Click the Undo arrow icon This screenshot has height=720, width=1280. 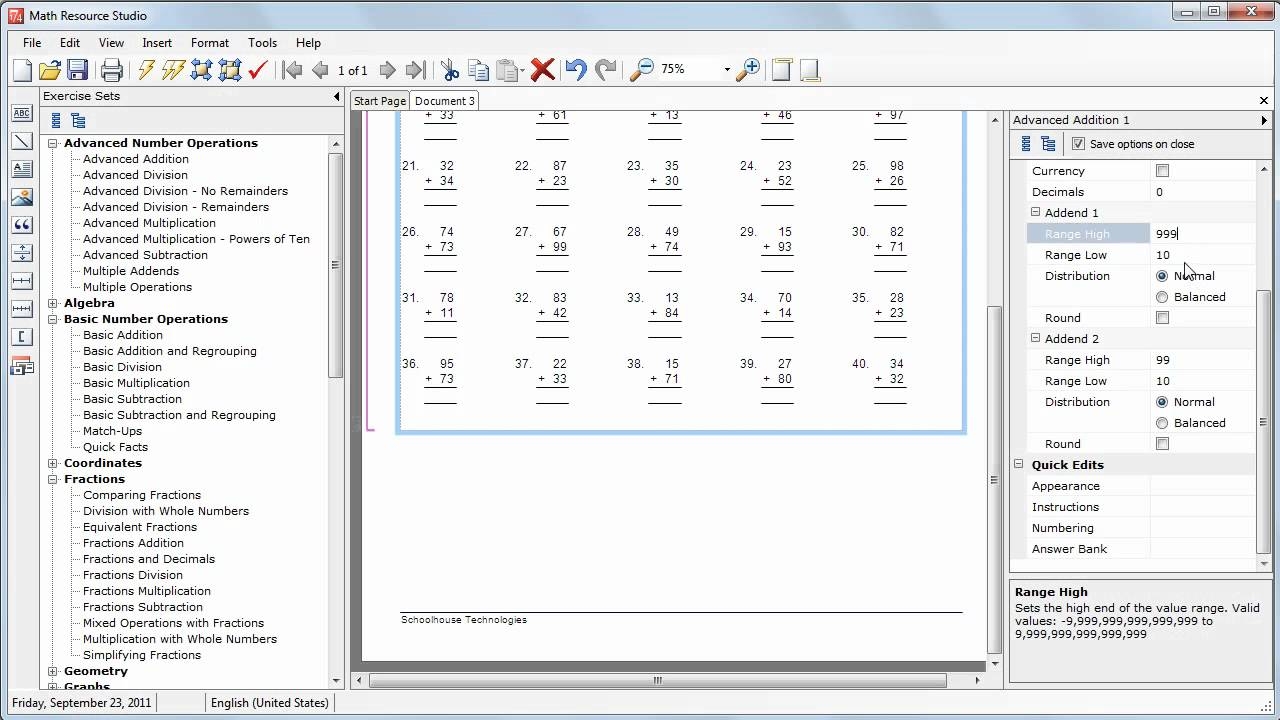coord(575,70)
